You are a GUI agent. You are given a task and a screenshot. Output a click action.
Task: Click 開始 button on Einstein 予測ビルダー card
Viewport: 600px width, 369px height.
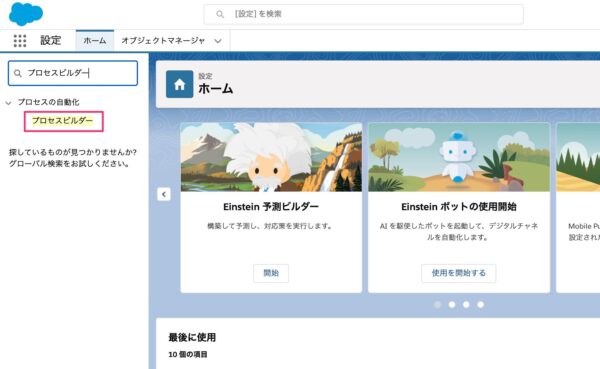coord(271,273)
